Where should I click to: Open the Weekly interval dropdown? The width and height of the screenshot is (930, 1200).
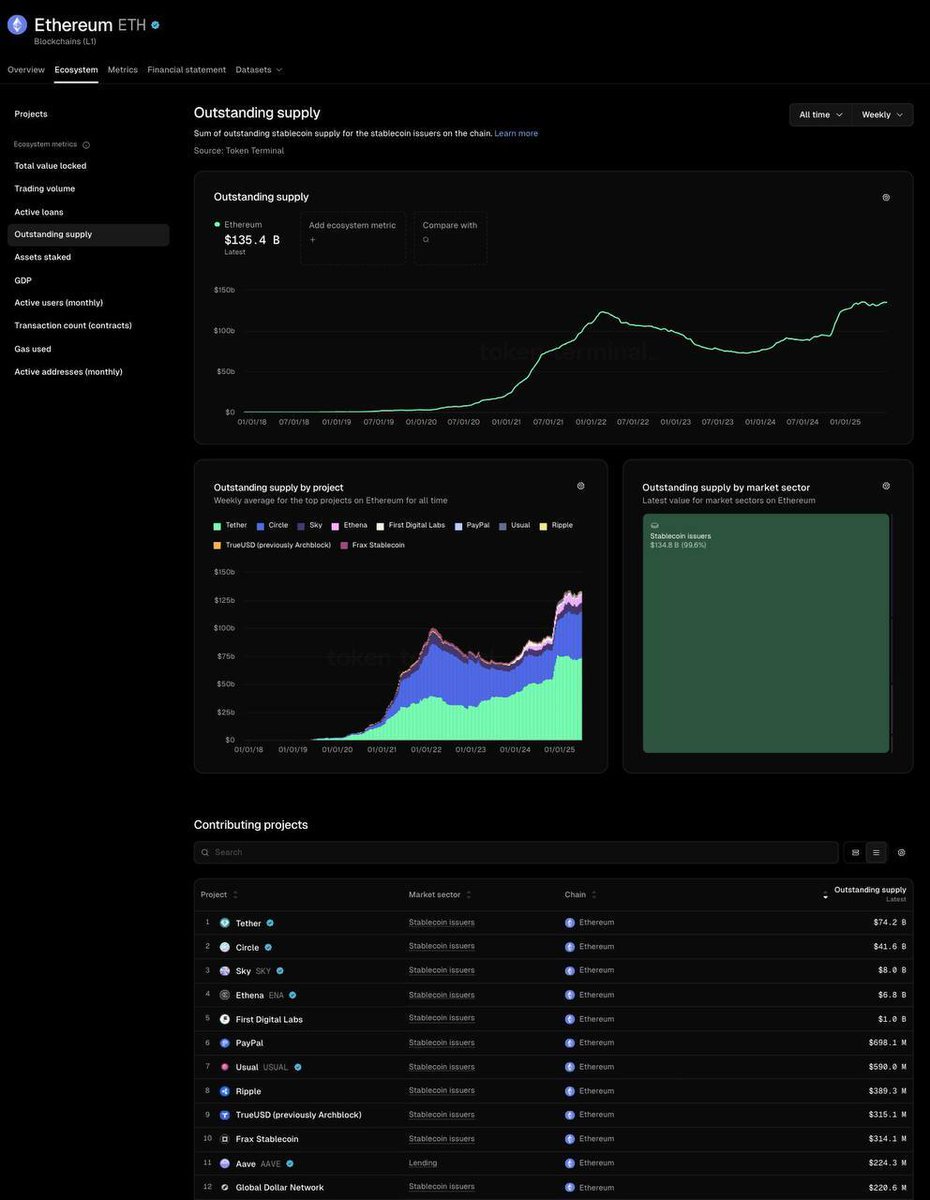883,115
